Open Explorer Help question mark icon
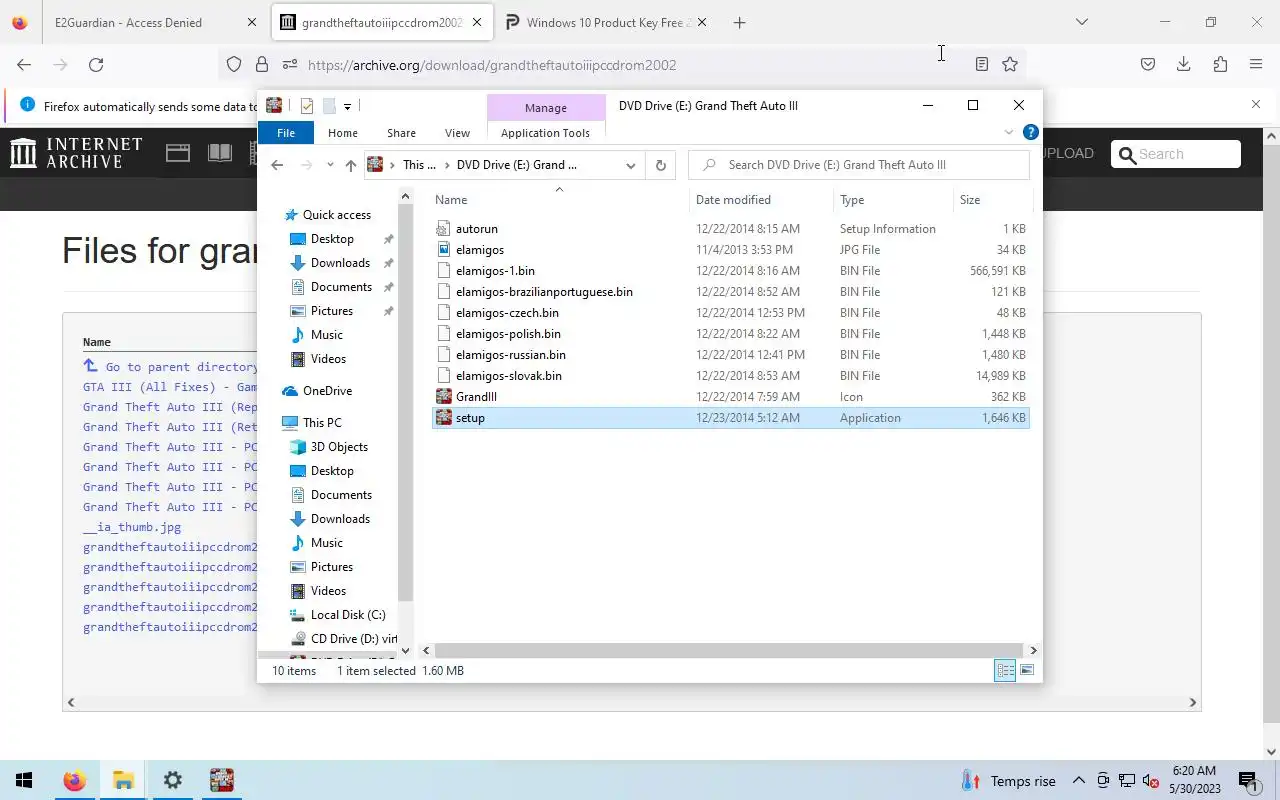Image resolution: width=1280 pixels, height=800 pixels. (x=1030, y=132)
